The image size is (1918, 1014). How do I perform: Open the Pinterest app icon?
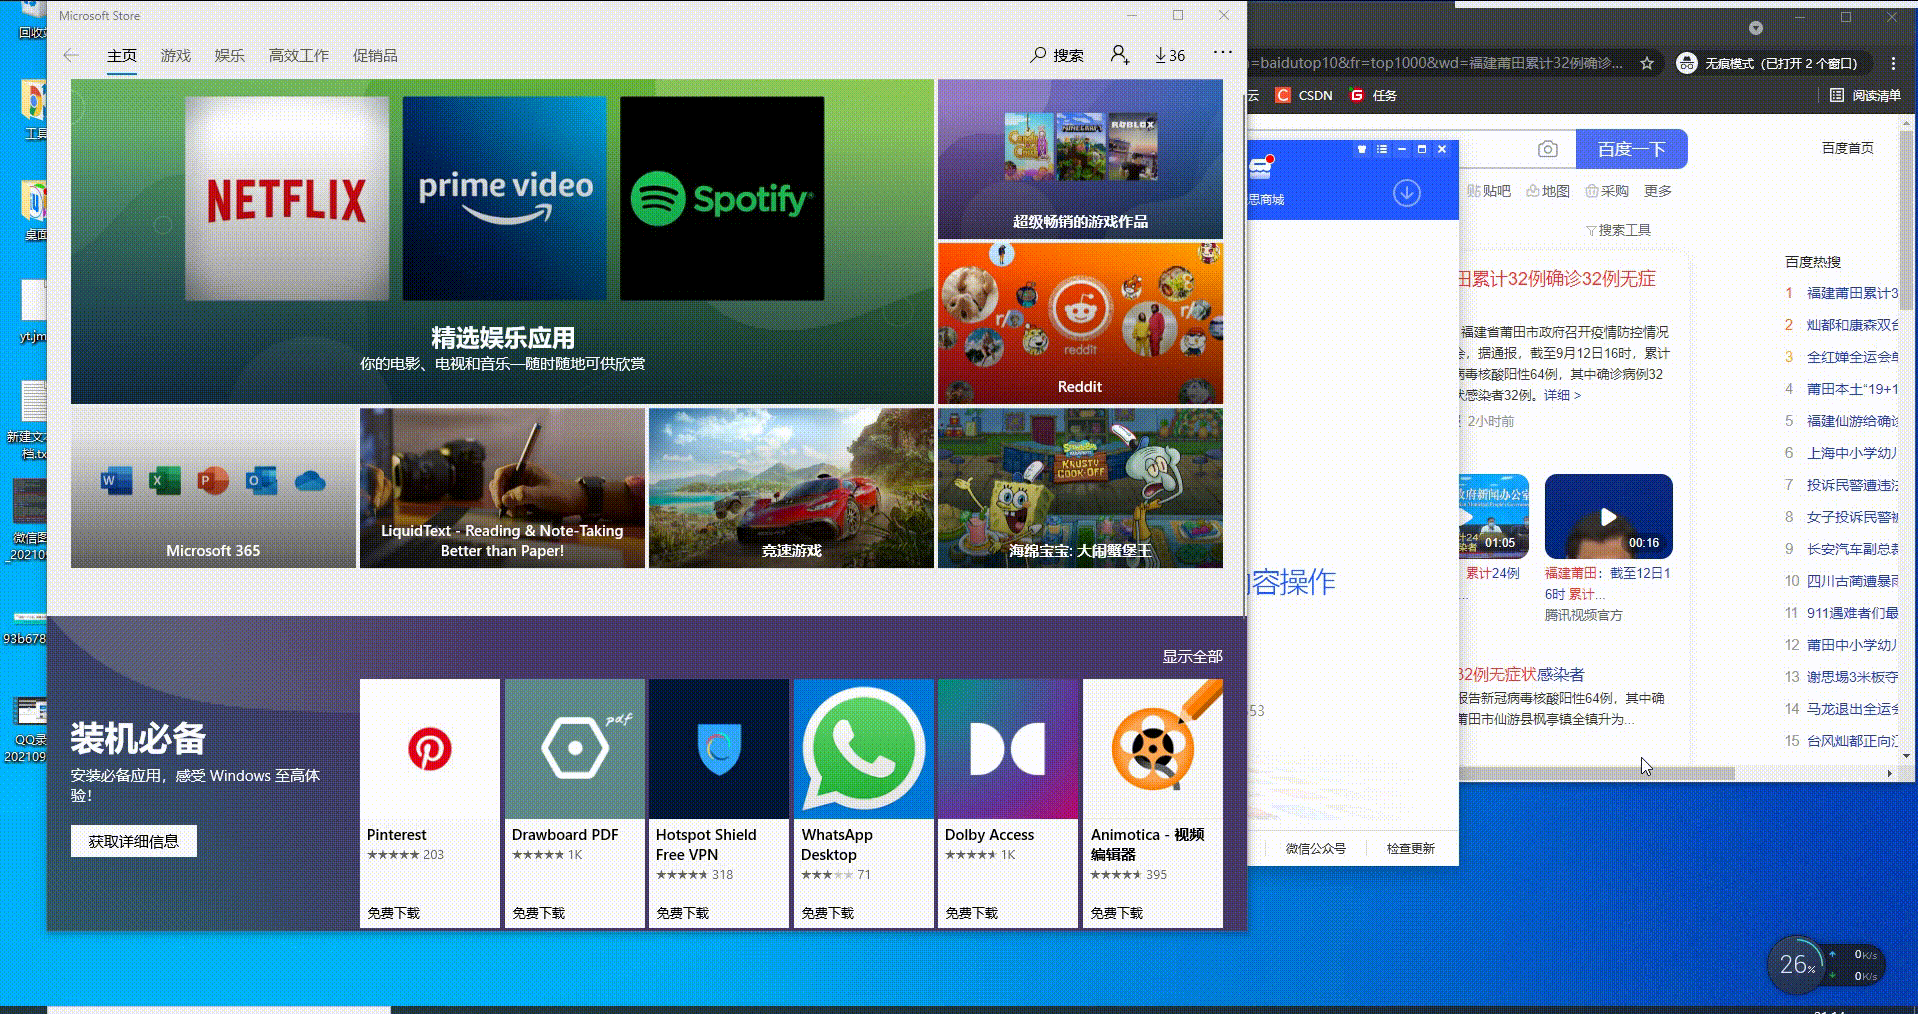[430, 749]
